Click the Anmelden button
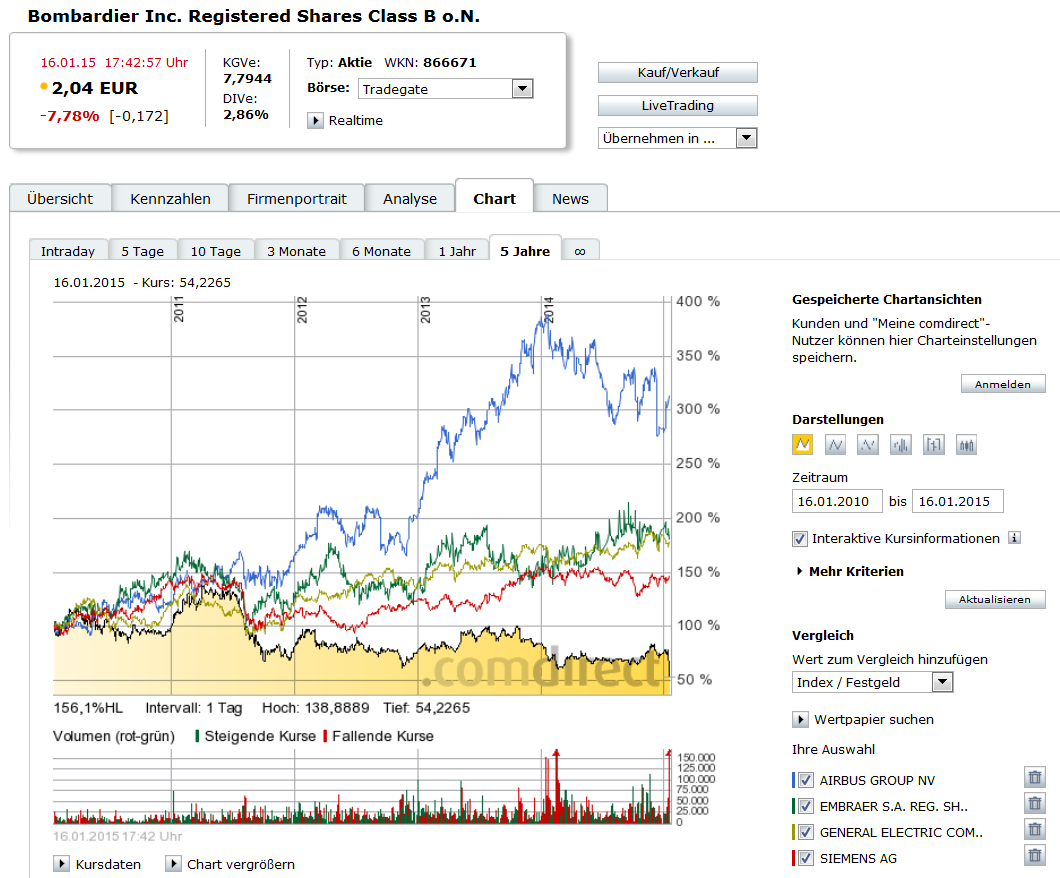This screenshot has height=878, width=1060. pyautogui.click(x=1003, y=384)
